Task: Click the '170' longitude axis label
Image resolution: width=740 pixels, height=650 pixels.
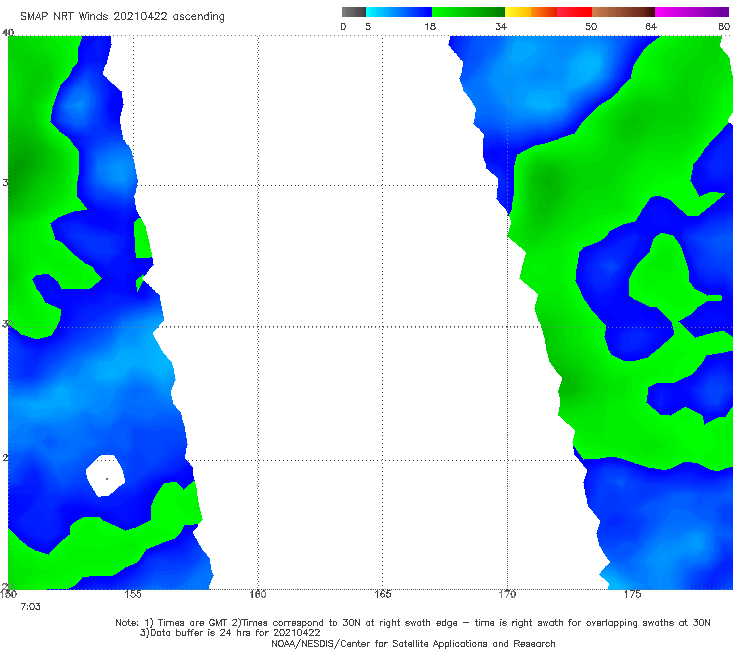Action: (507, 594)
